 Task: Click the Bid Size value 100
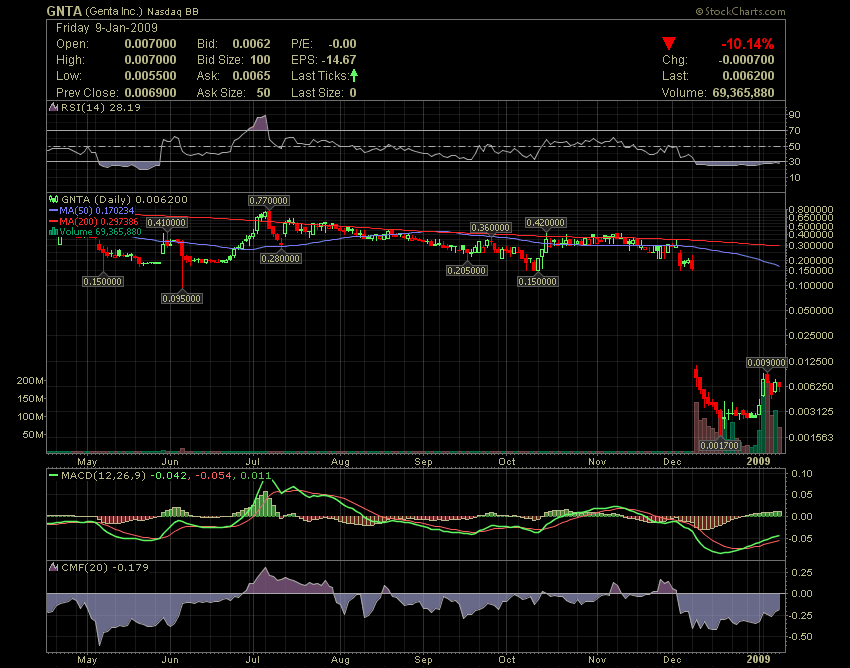[x=260, y=60]
